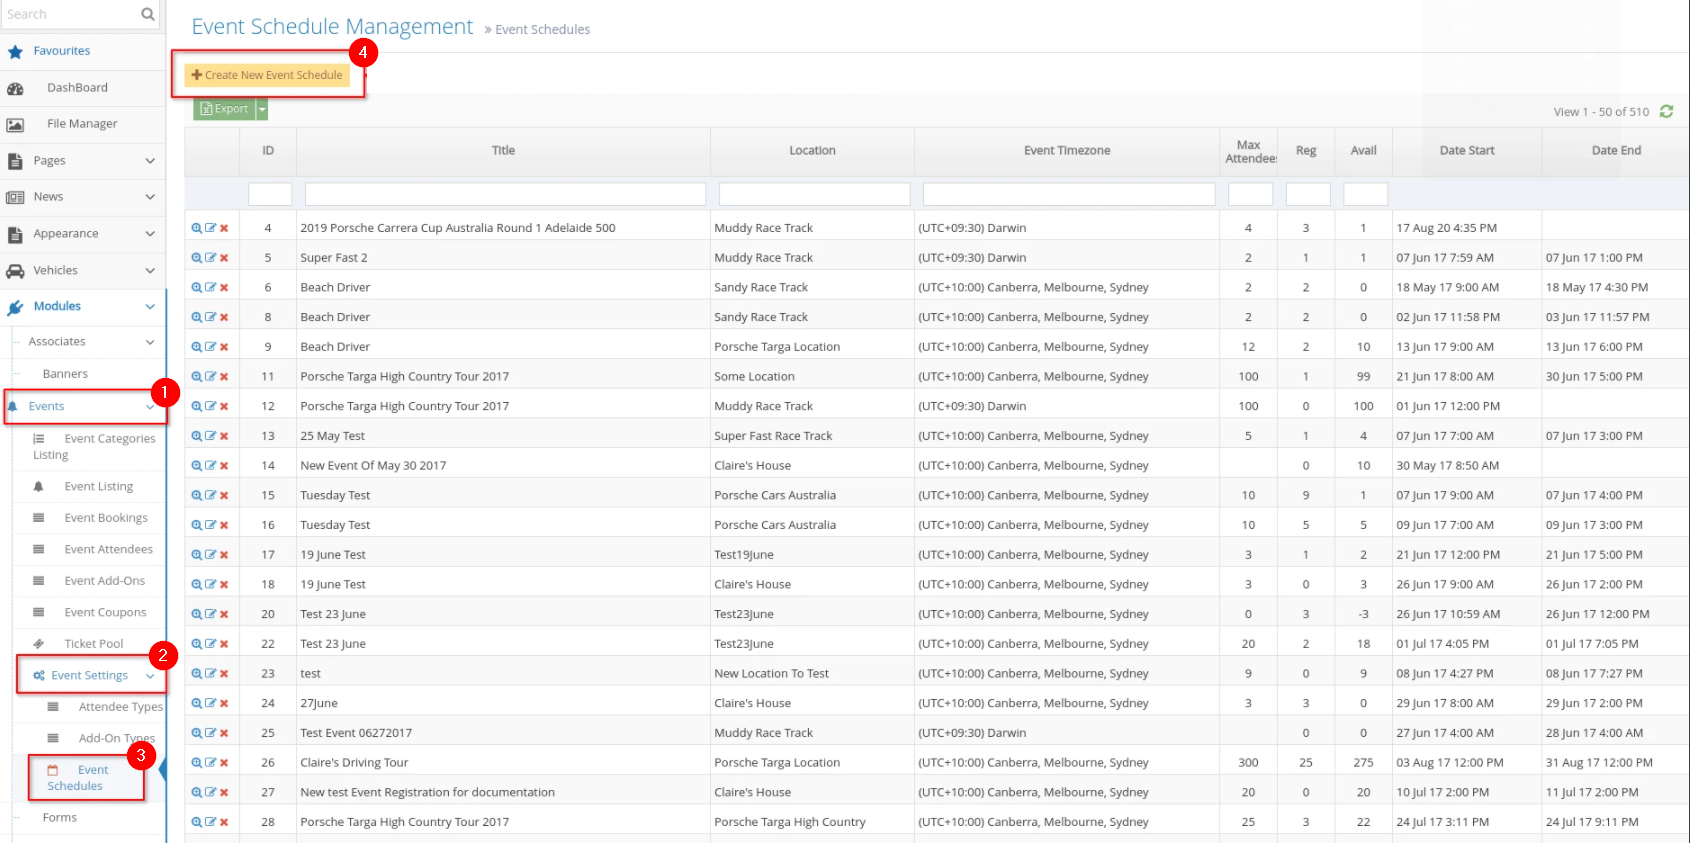The image size is (1690, 843).
Task: Expand the Vehicles sidebar section
Action: [x=150, y=271]
